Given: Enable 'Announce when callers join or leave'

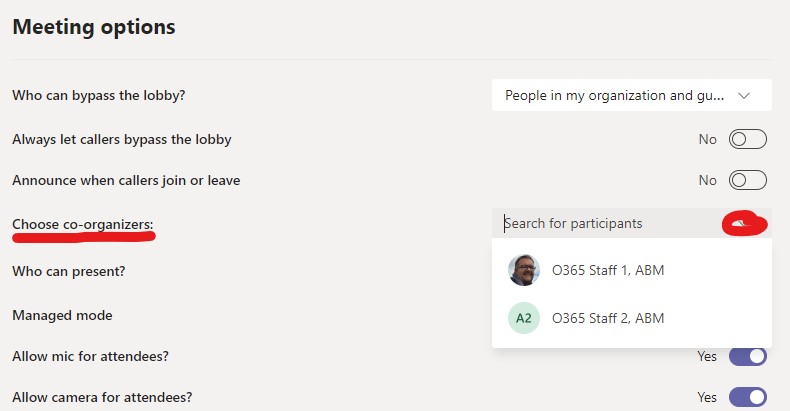Looking at the screenshot, I should click(747, 181).
